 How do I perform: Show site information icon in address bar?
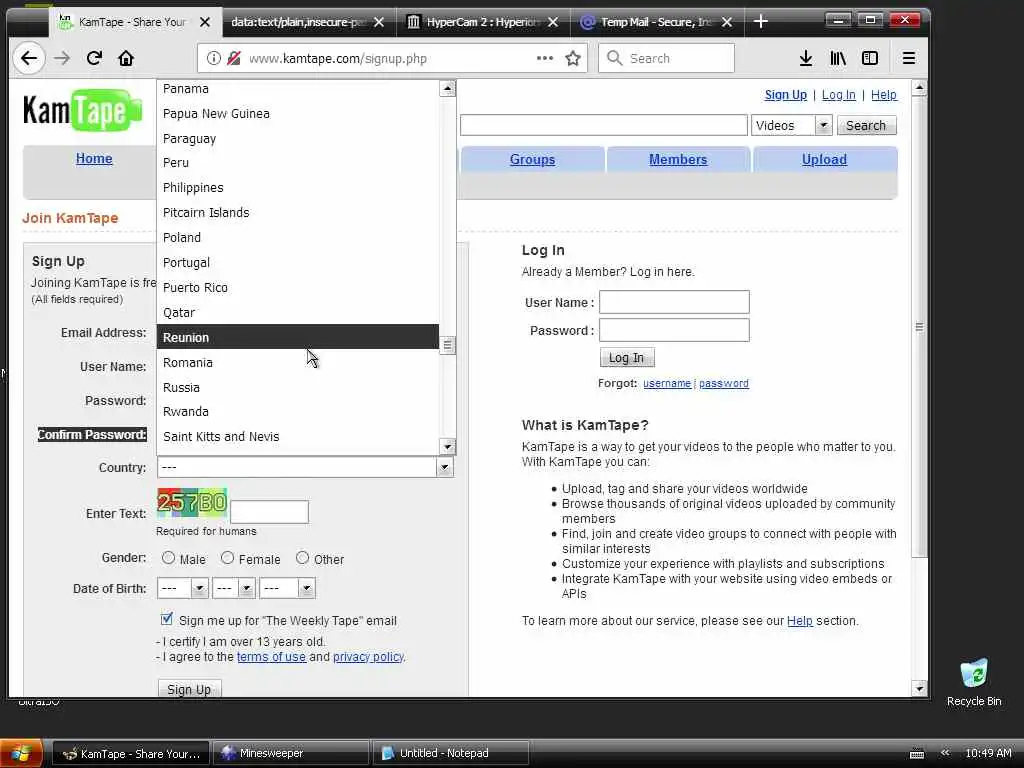[214, 58]
